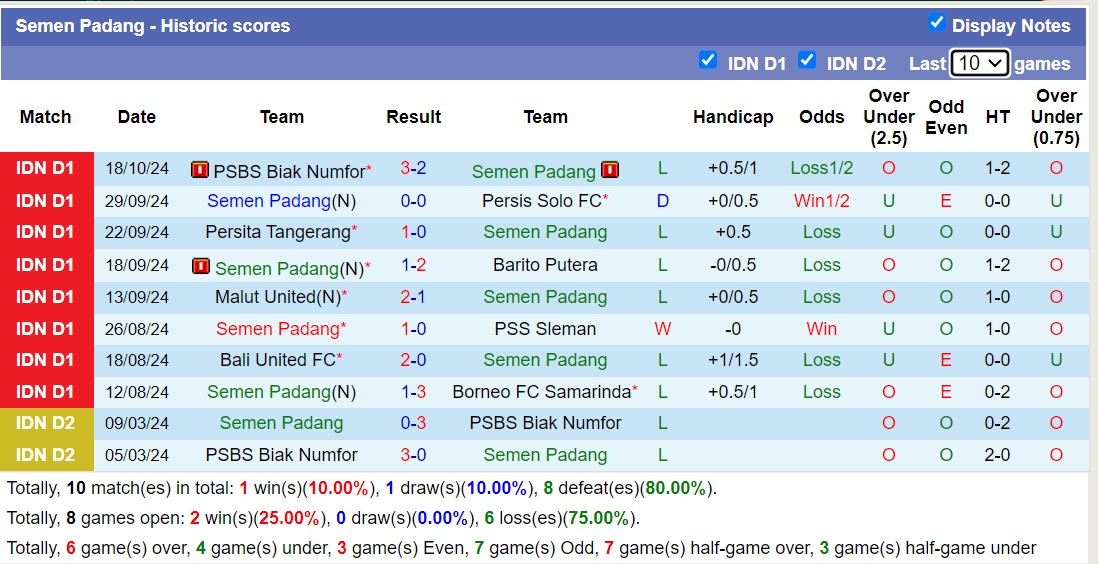Viewport: 1099px width, 564px height.
Task: Click handicap +0.5/1 in 18/10/24 row
Action: tap(733, 168)
